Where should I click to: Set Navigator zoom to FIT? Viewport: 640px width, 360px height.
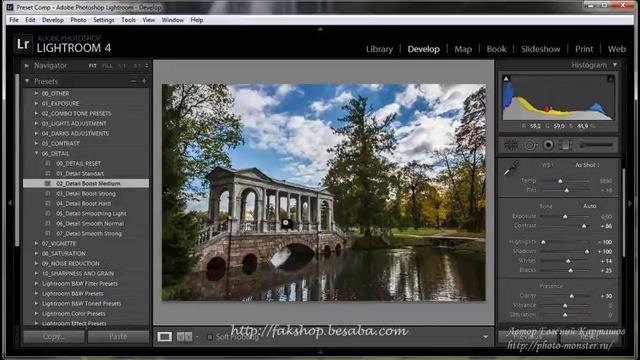pyautogui.click(x=93, y=66)
